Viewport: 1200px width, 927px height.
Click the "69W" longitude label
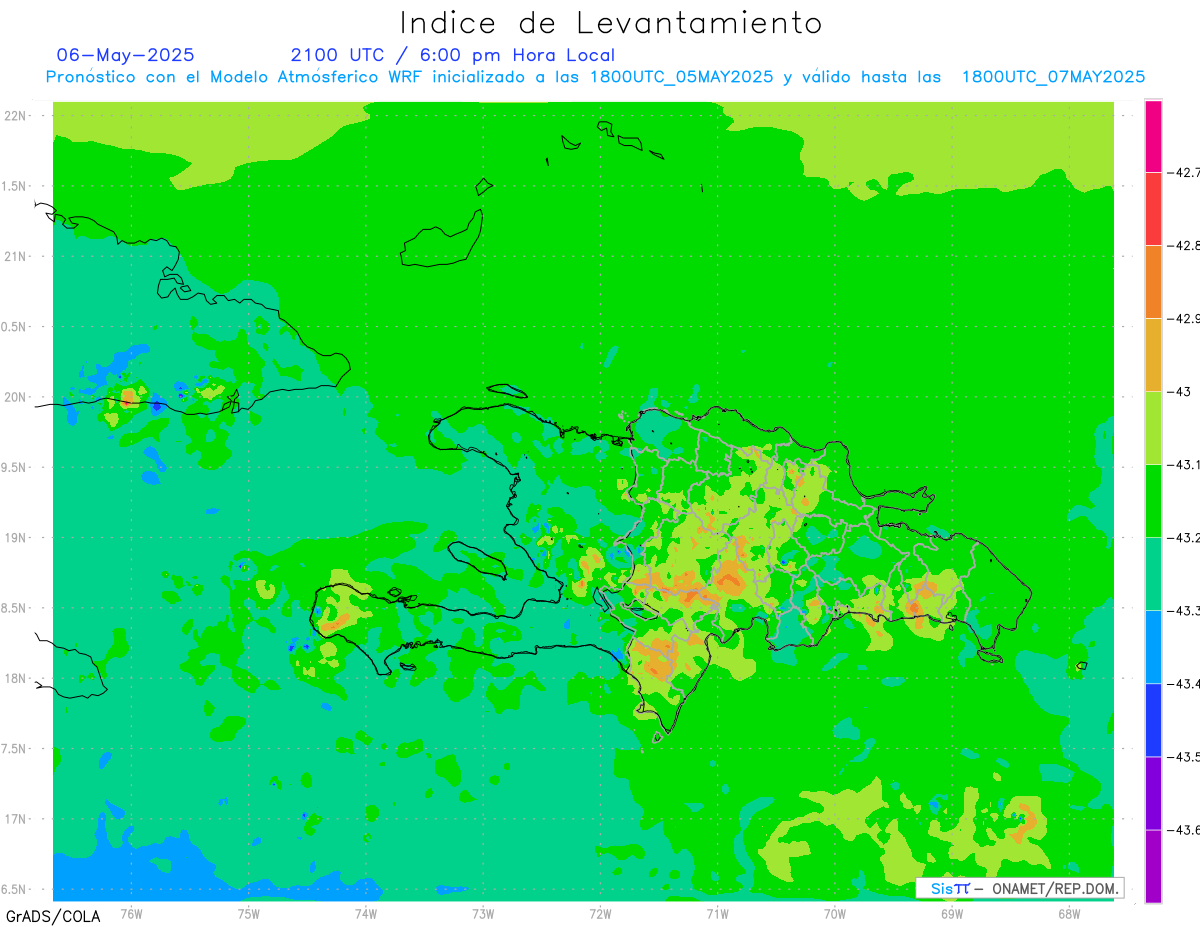952,913
